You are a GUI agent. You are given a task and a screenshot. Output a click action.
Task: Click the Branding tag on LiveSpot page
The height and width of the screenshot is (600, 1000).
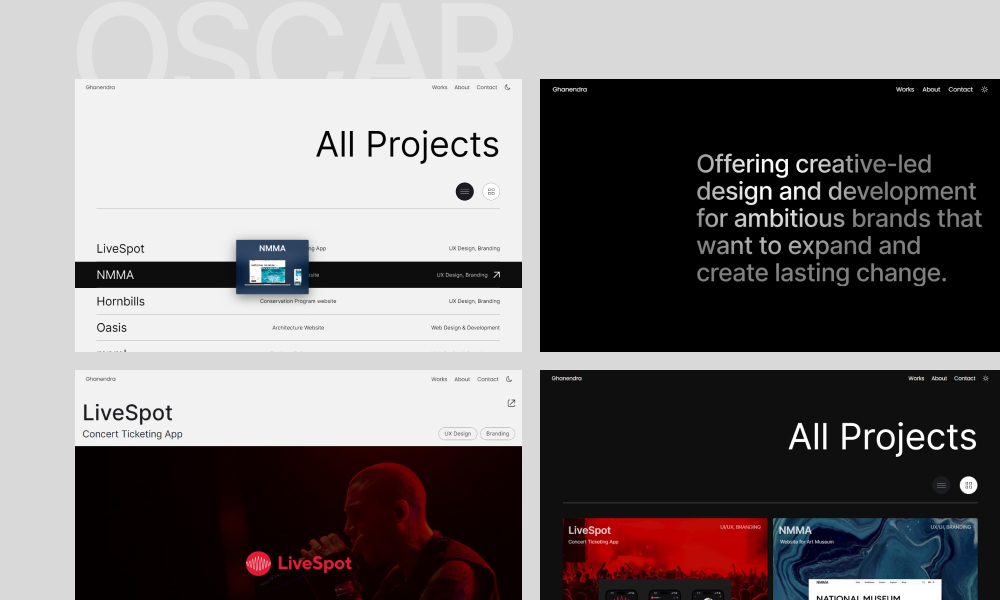pos(497,434)
